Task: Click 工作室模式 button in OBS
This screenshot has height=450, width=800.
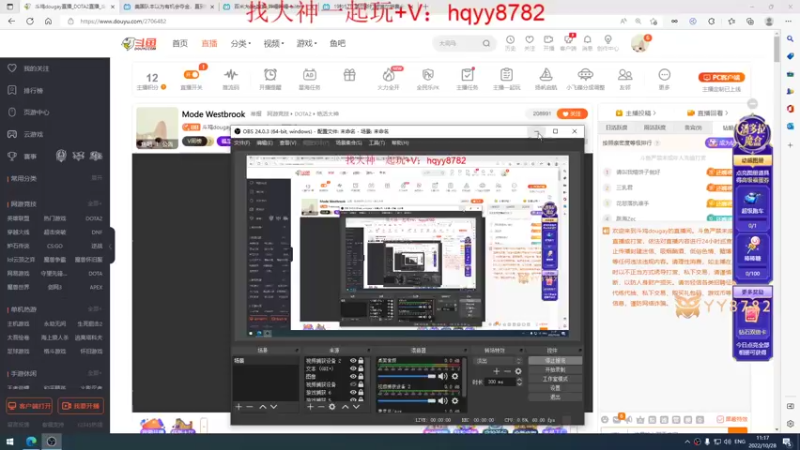Action: click(555, 379)
